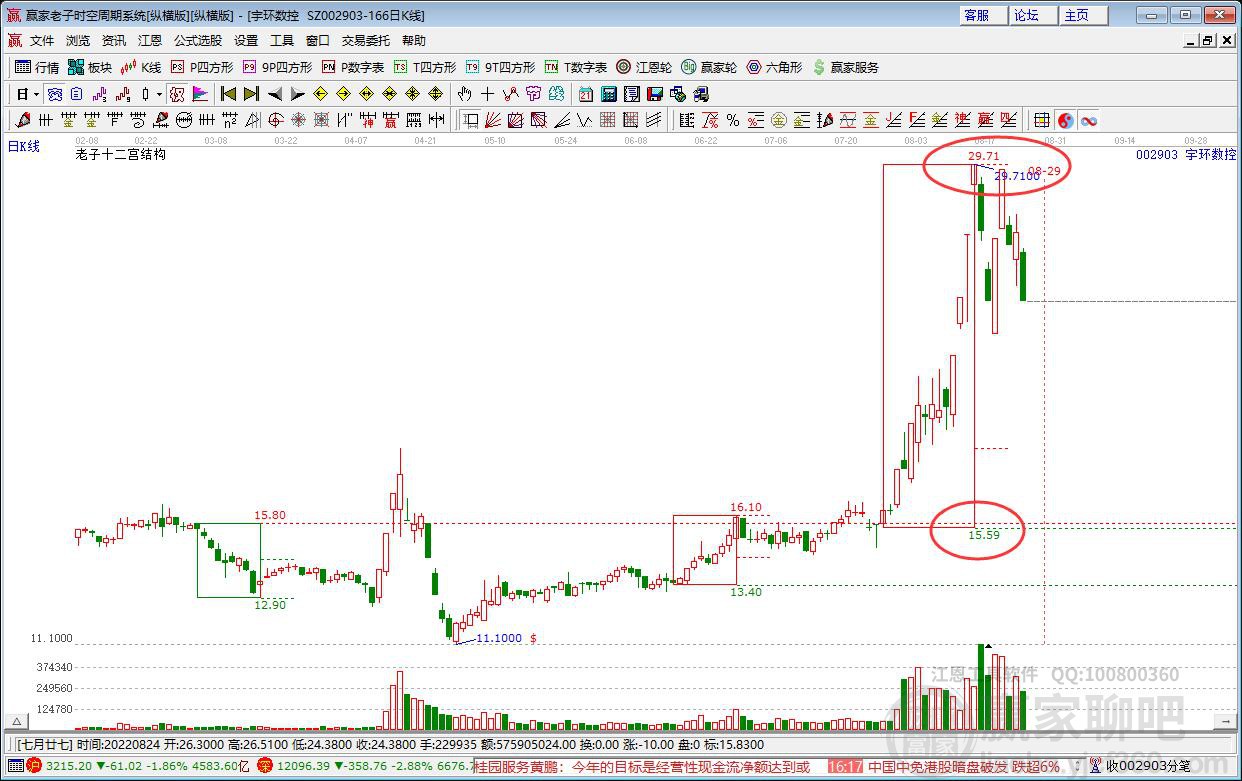This screenshot has height=781, width=1242.
Task: Click the 15.59 price label
Action: point(984,536)
